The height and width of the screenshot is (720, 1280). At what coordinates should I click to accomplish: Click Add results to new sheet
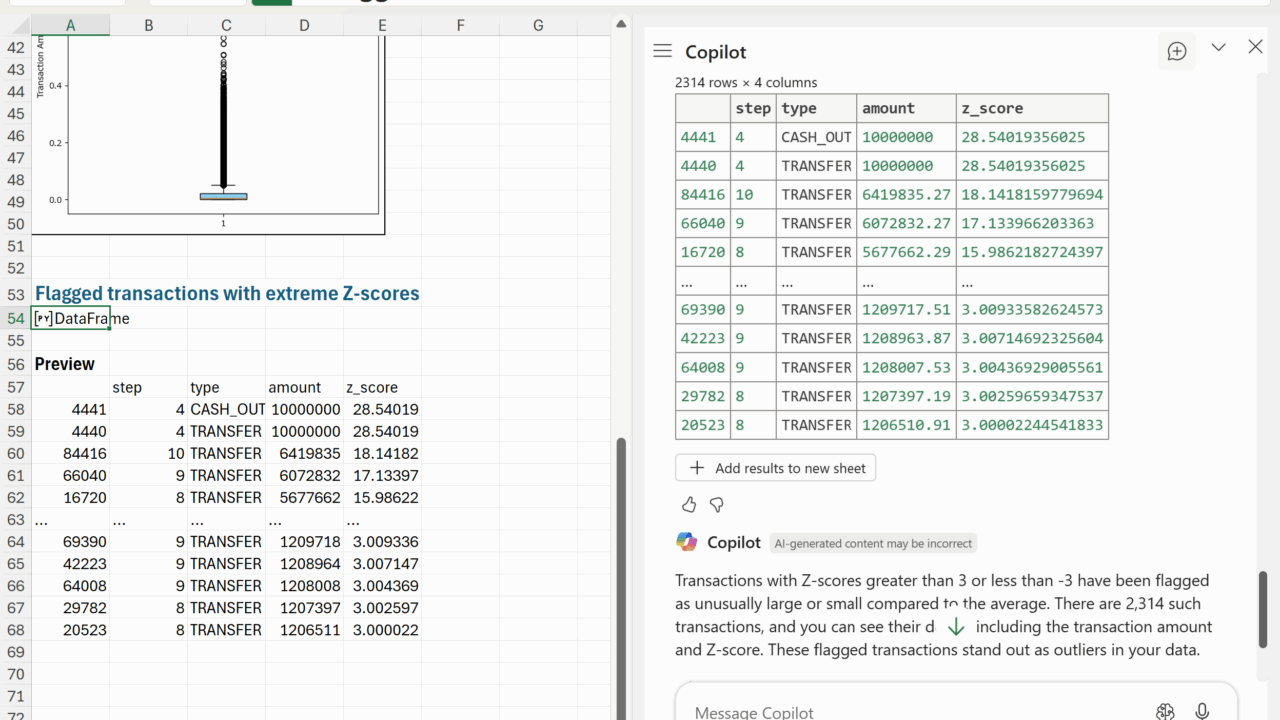776,468
